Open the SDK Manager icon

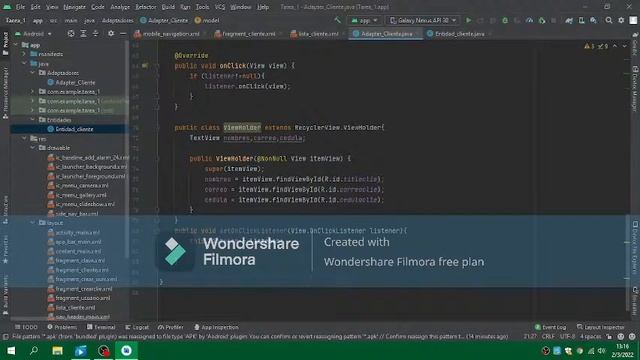(593, 20)
